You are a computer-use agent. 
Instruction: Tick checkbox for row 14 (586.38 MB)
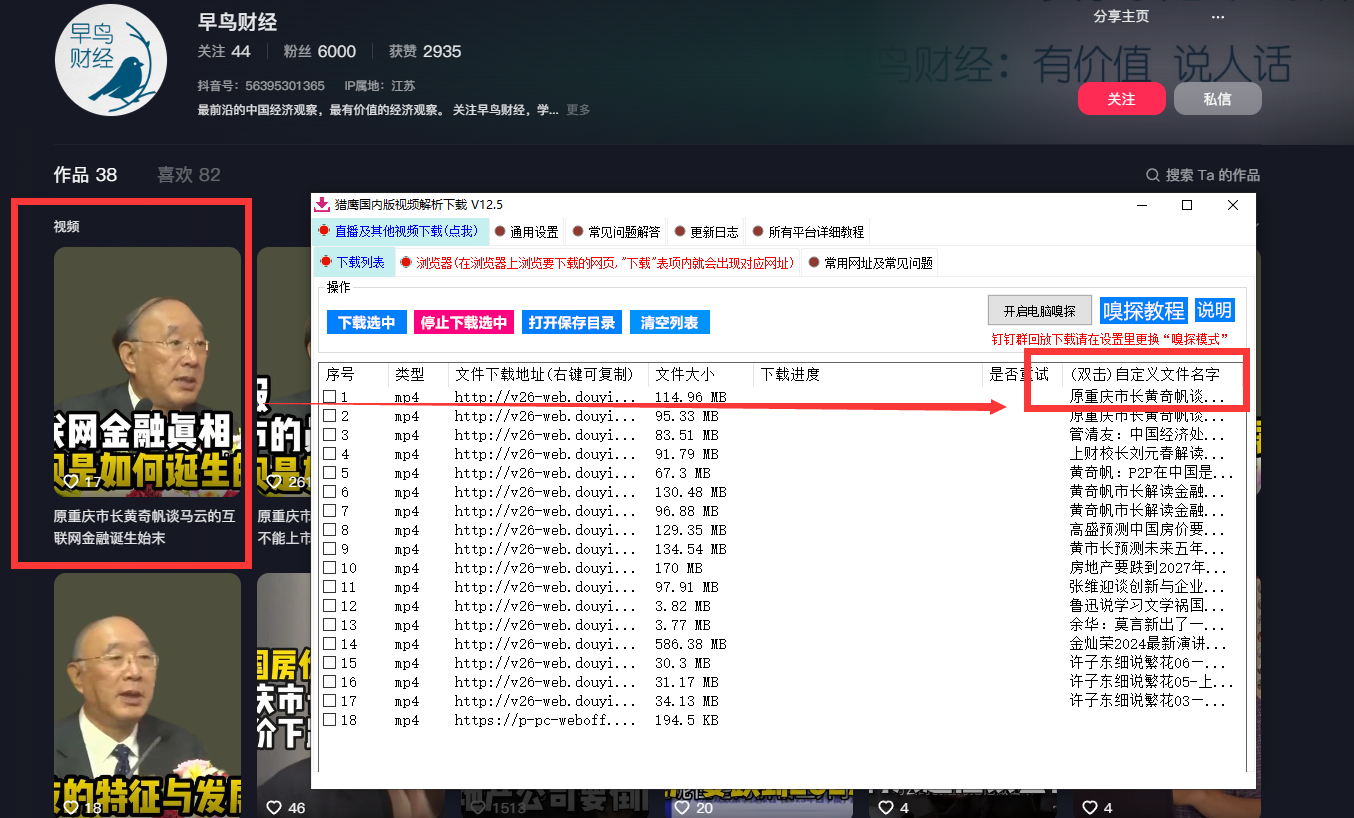pyautogui.click(x=329, y=644)
